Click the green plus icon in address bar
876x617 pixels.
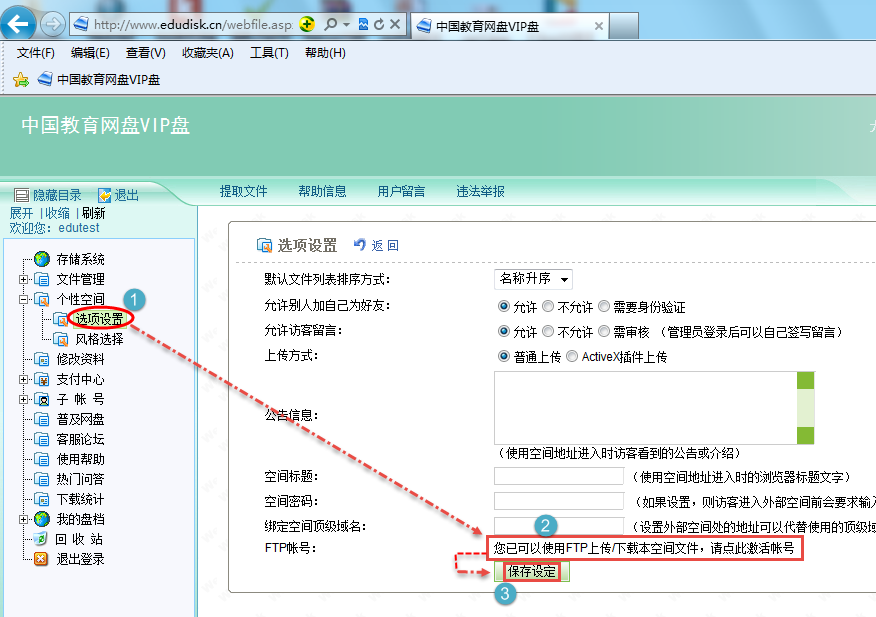(x=307, y=24)
